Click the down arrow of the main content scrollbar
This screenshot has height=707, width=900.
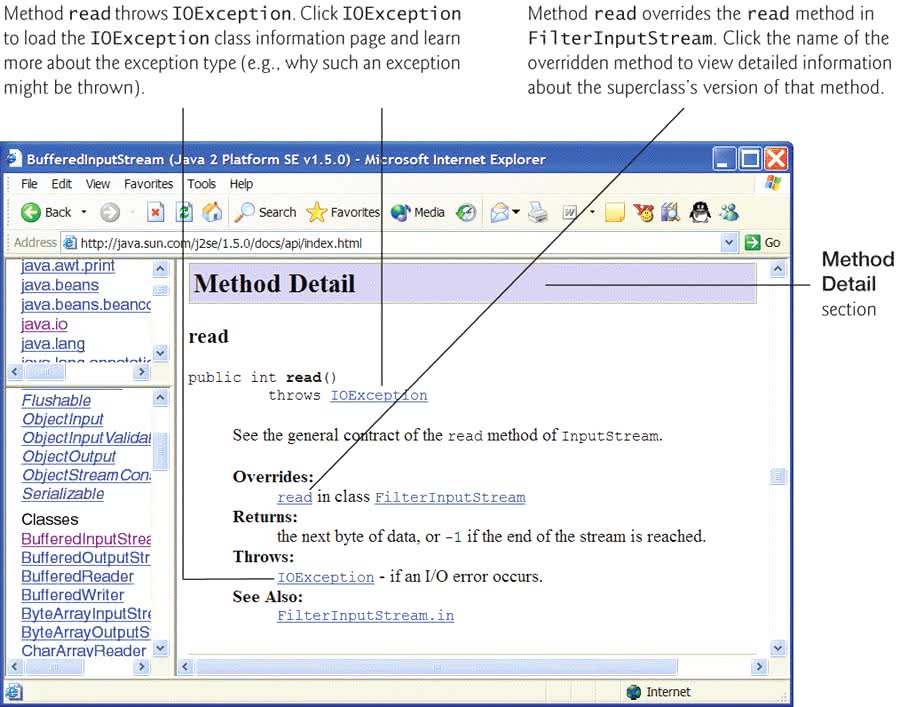pos(778,649)
